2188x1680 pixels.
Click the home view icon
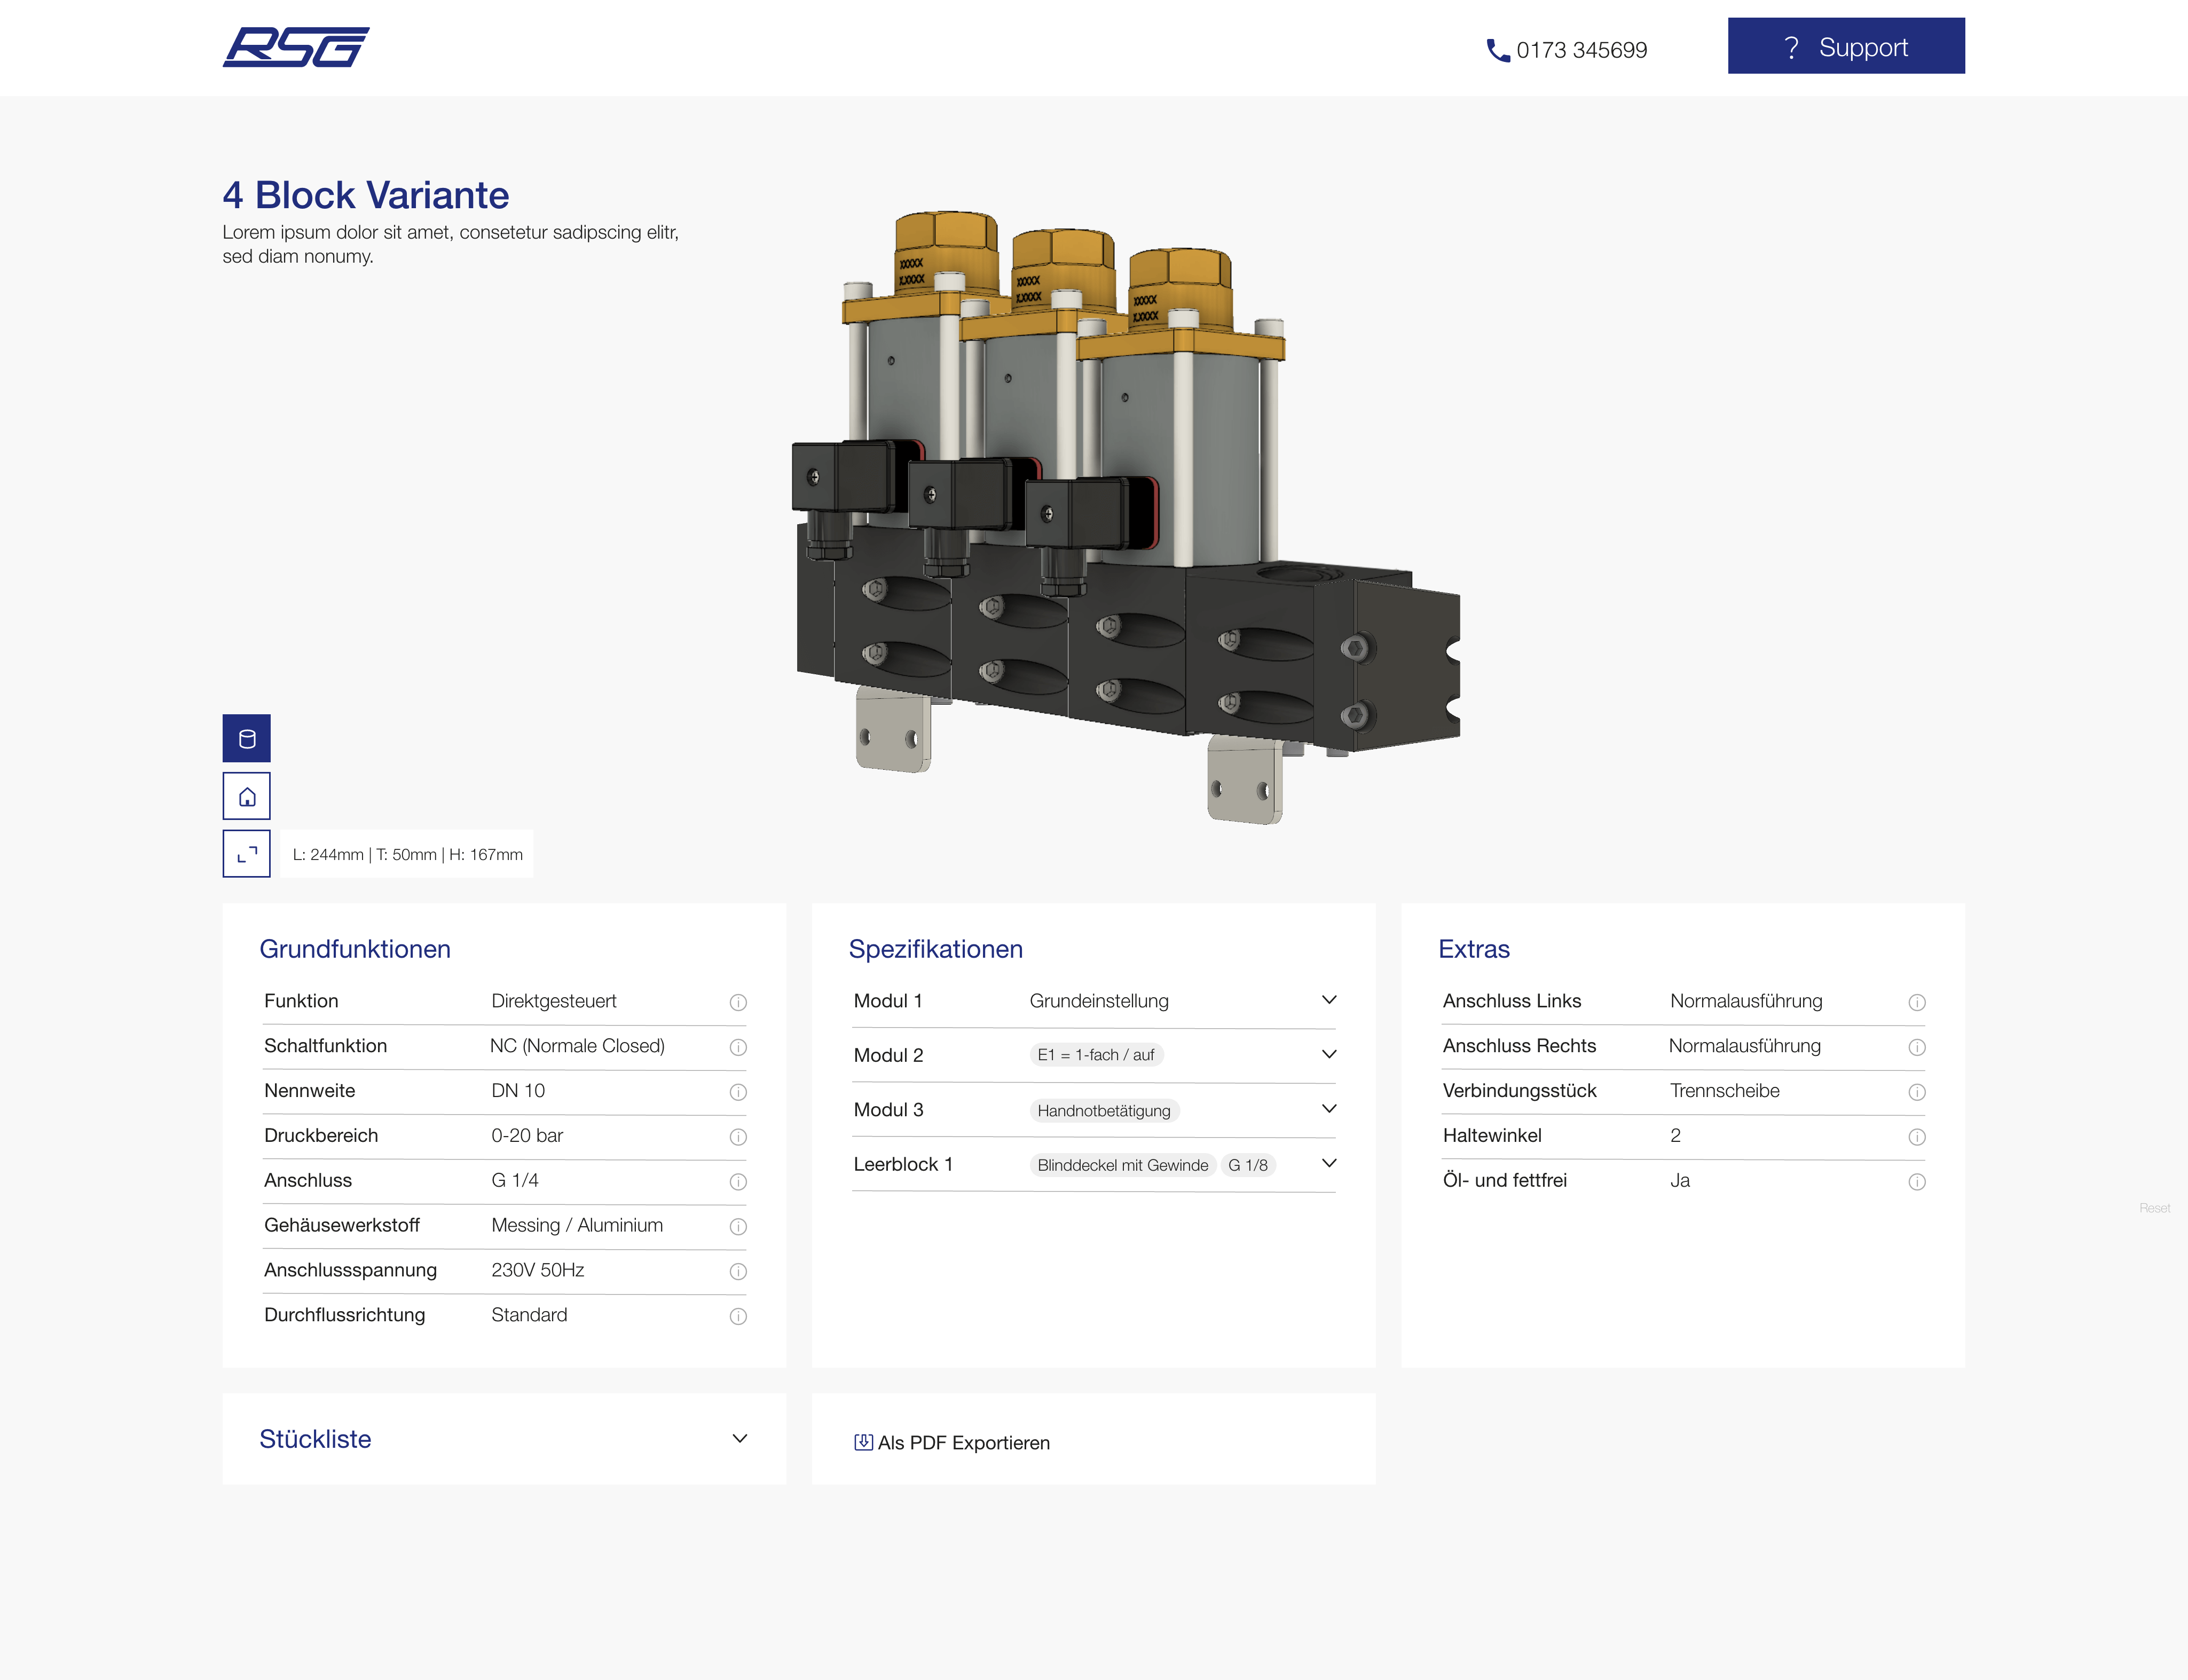(246, 796)
